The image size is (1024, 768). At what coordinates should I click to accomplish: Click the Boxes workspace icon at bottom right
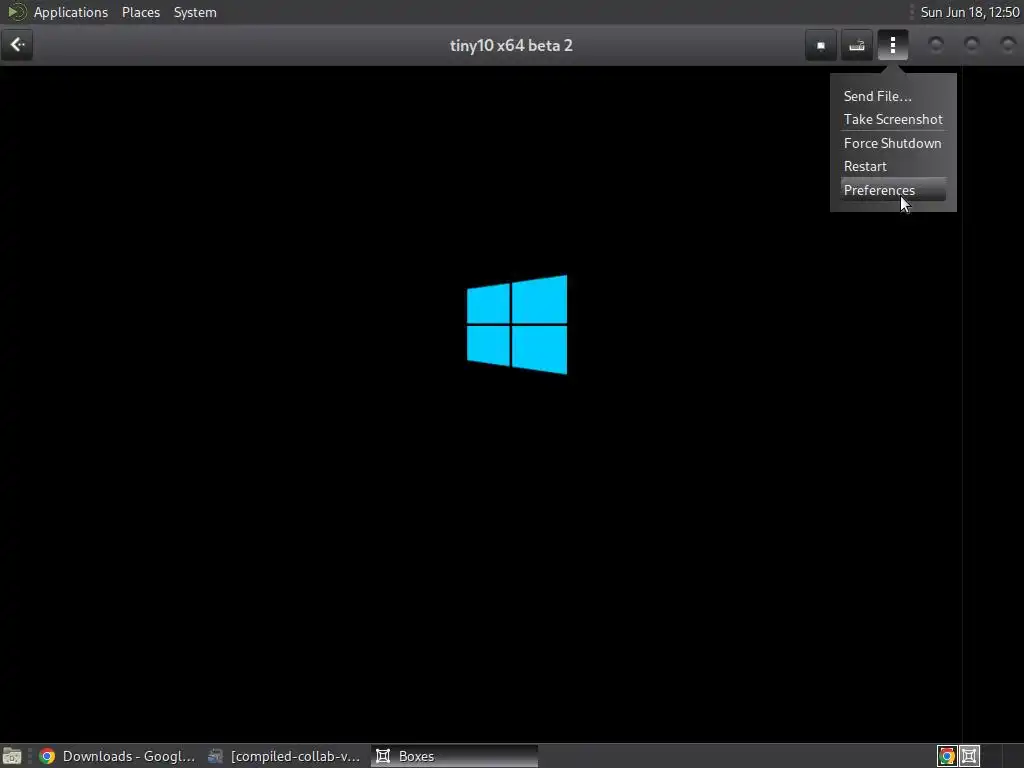coord(969,756)
